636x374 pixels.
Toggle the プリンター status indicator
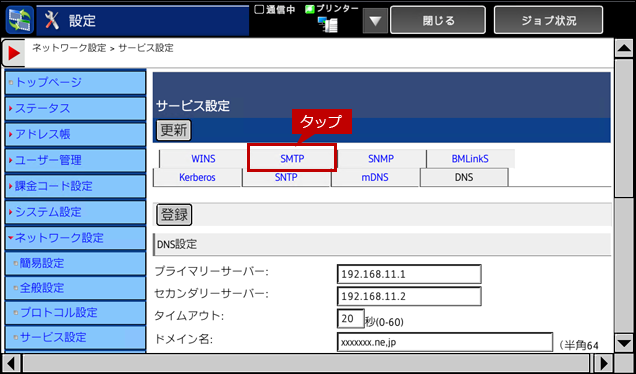click(x=310, y=10)
